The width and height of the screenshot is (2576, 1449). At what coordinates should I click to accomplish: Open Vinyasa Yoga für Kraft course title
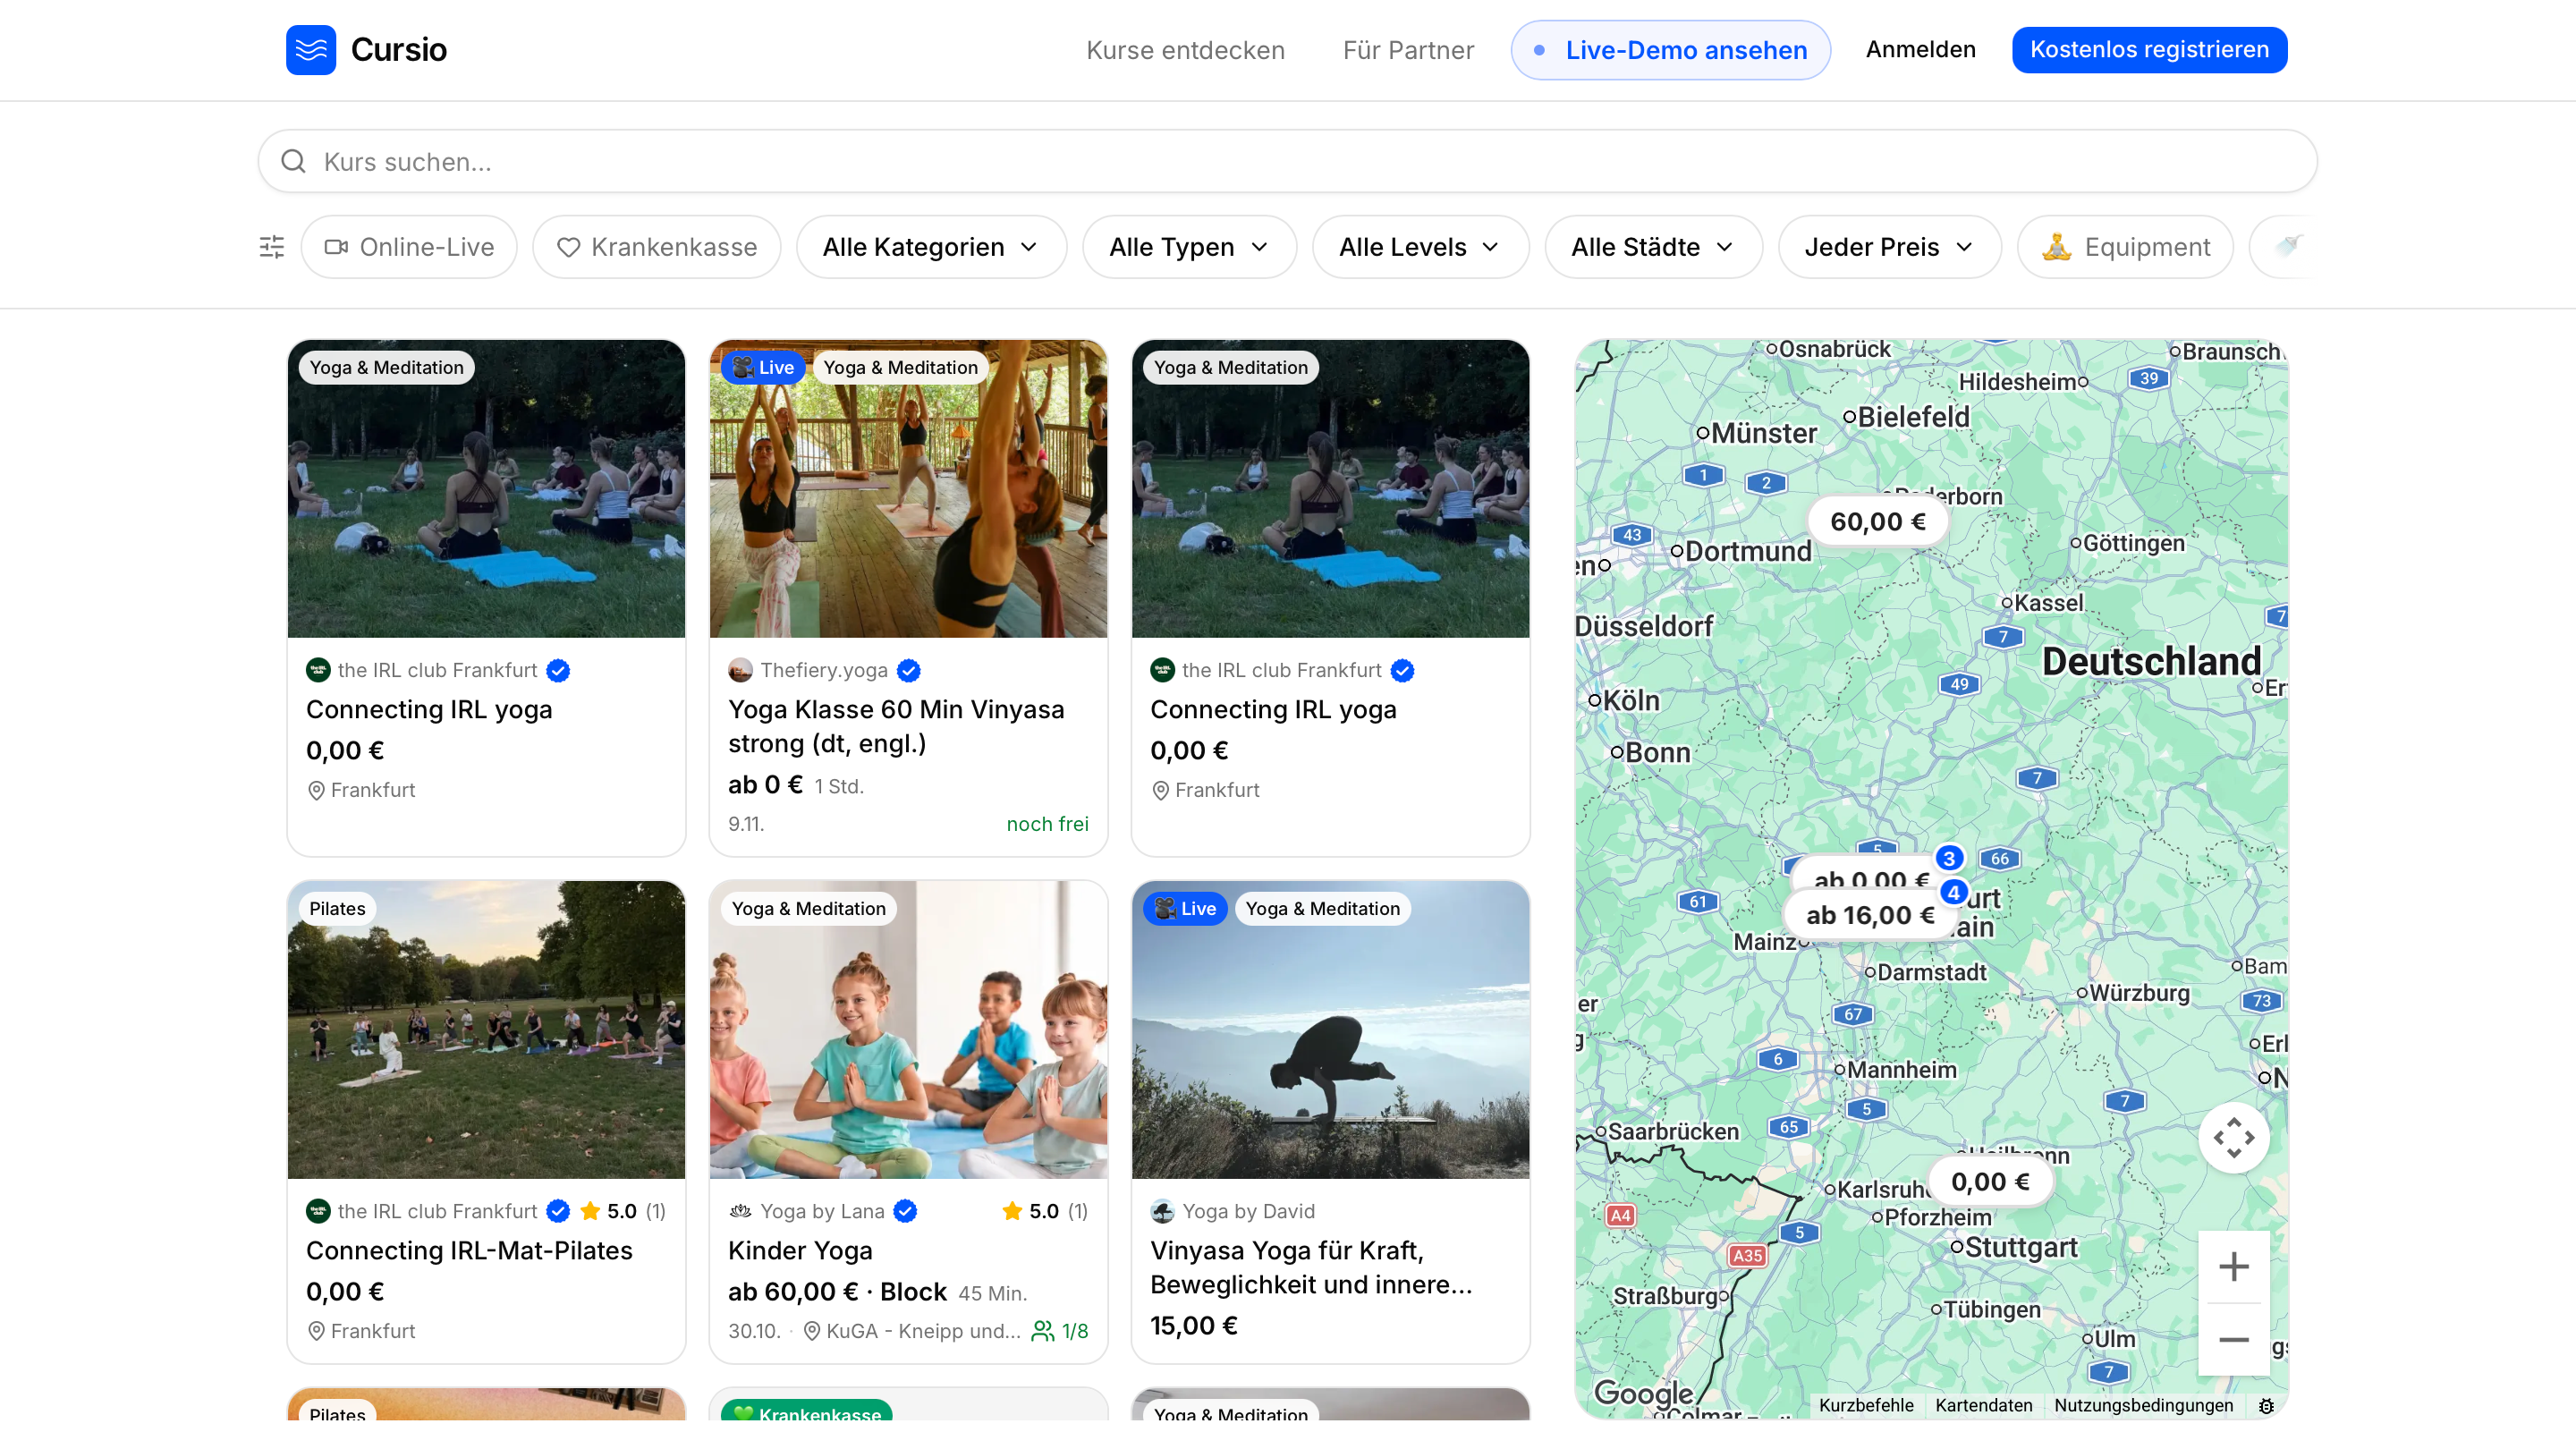(1311, 1267)
